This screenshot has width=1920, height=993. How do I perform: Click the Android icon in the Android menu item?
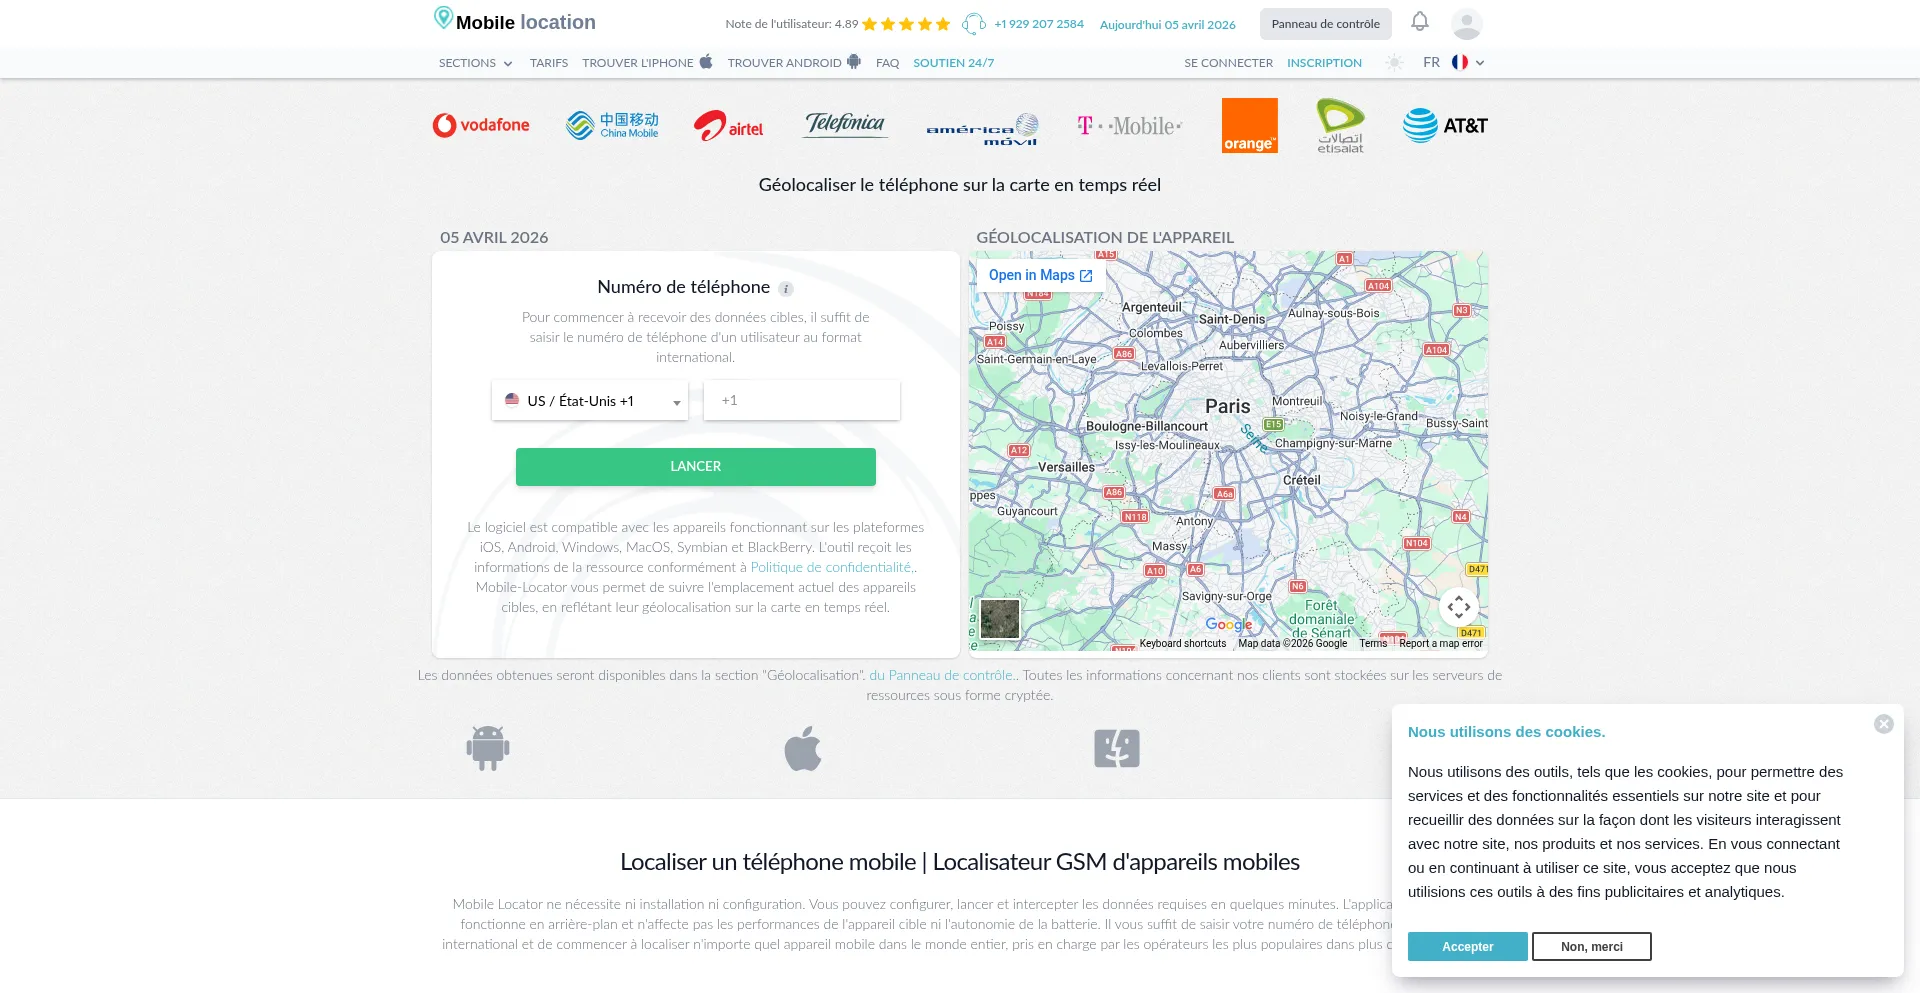click(853, 61)
